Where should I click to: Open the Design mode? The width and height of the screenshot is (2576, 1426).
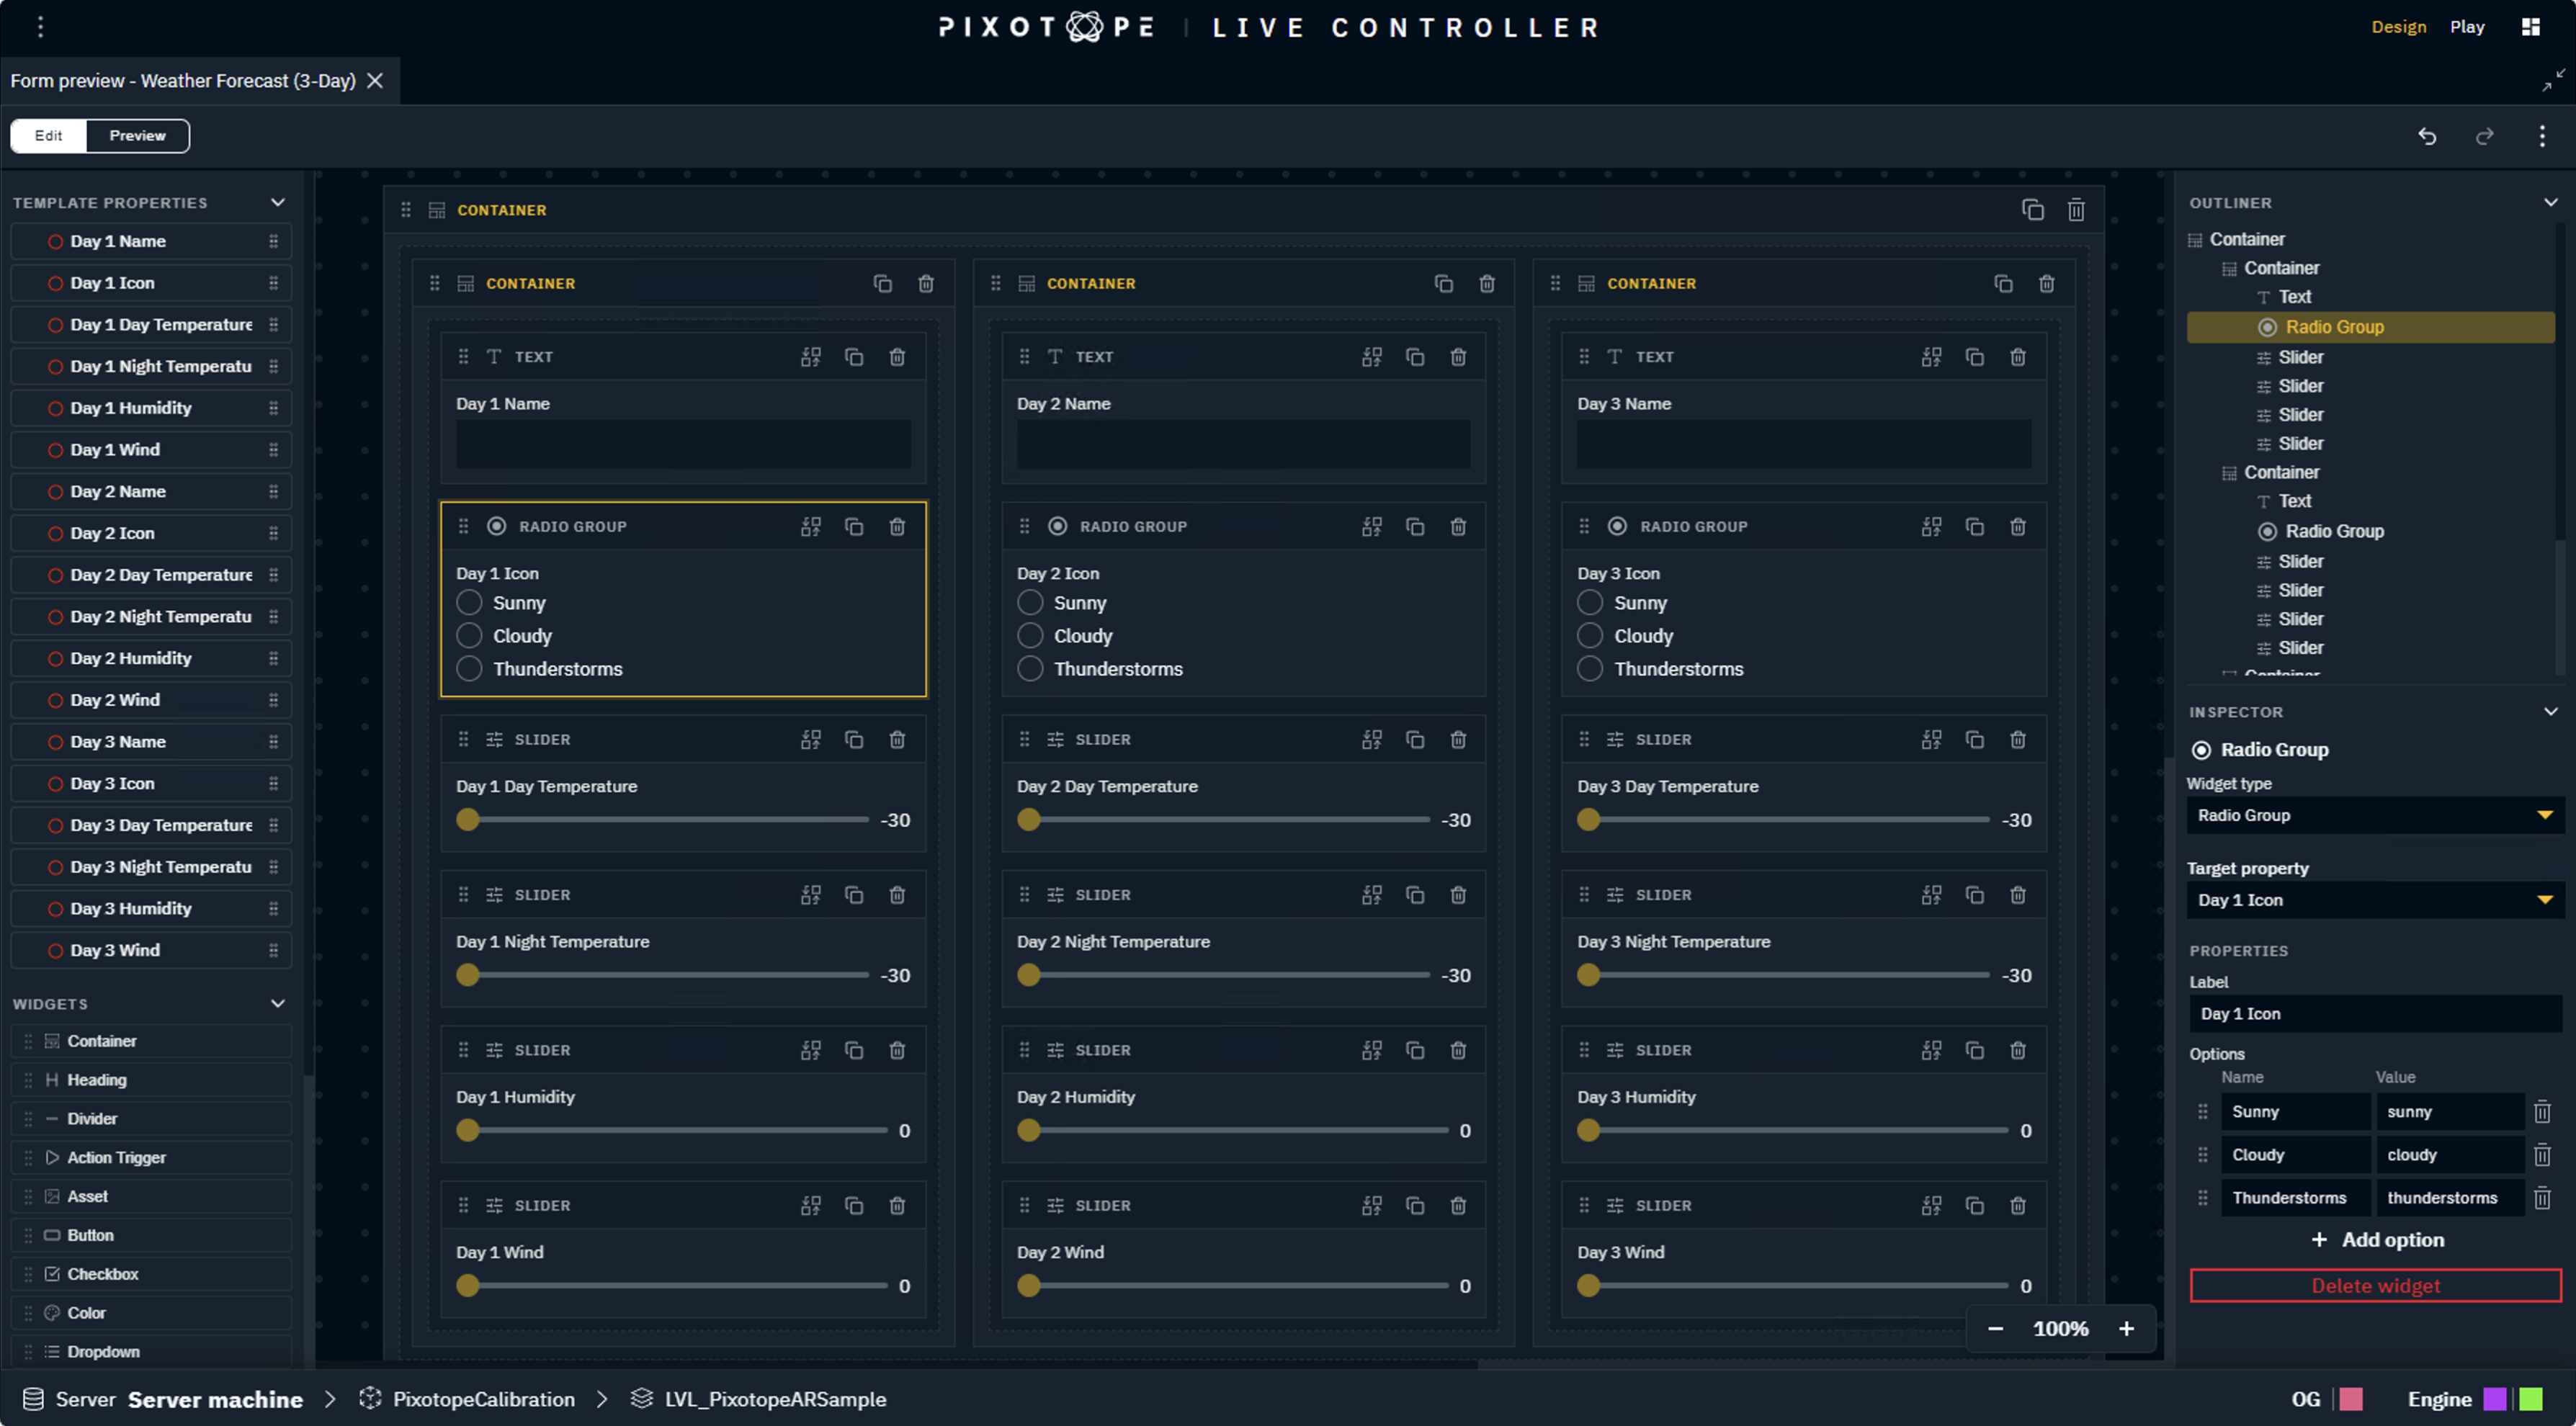[2398, 27]
